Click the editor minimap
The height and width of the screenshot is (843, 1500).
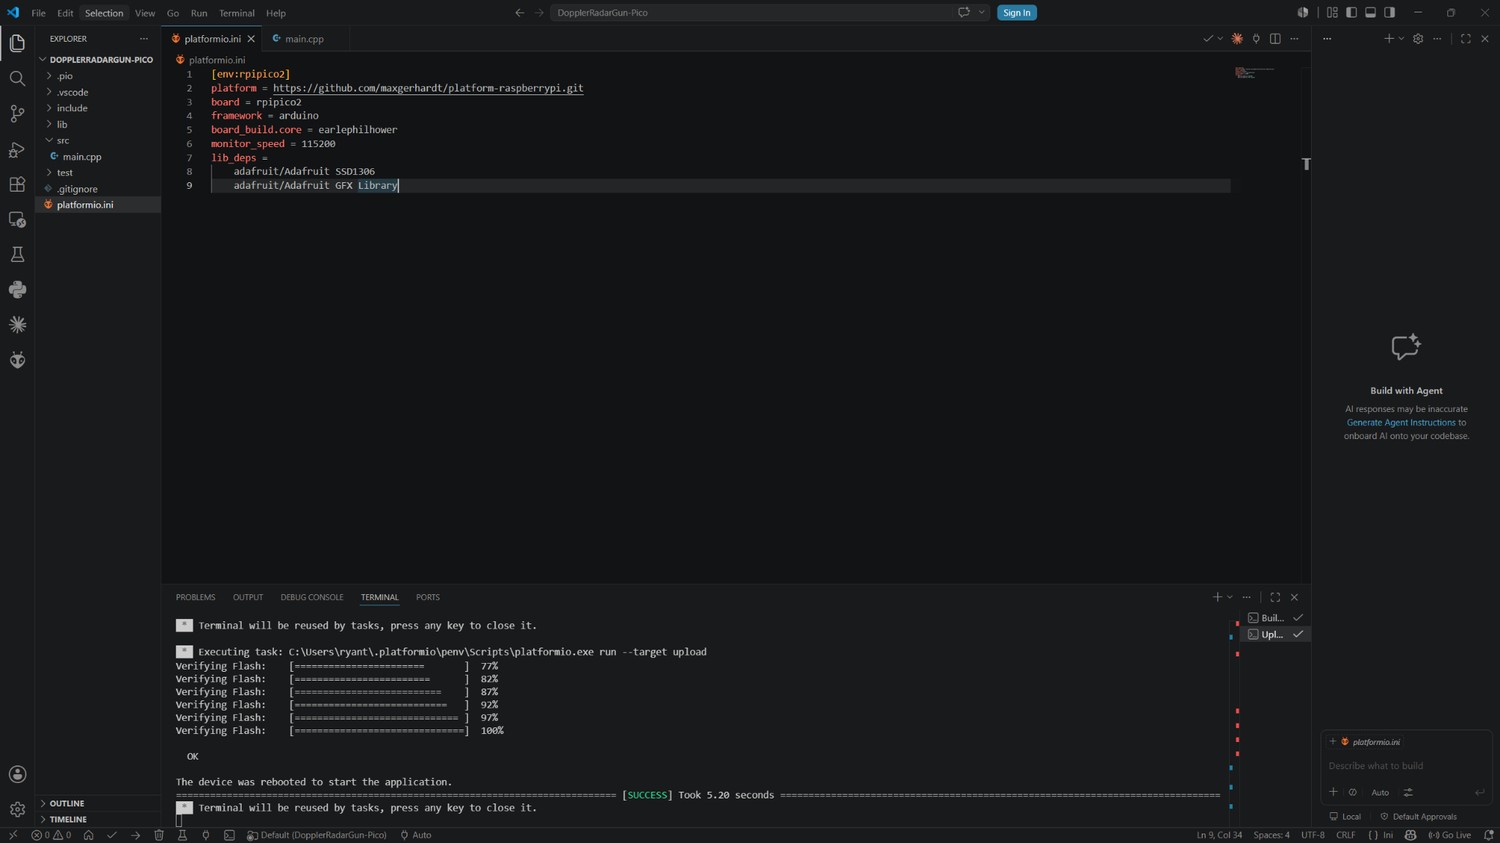(1255, 72)
